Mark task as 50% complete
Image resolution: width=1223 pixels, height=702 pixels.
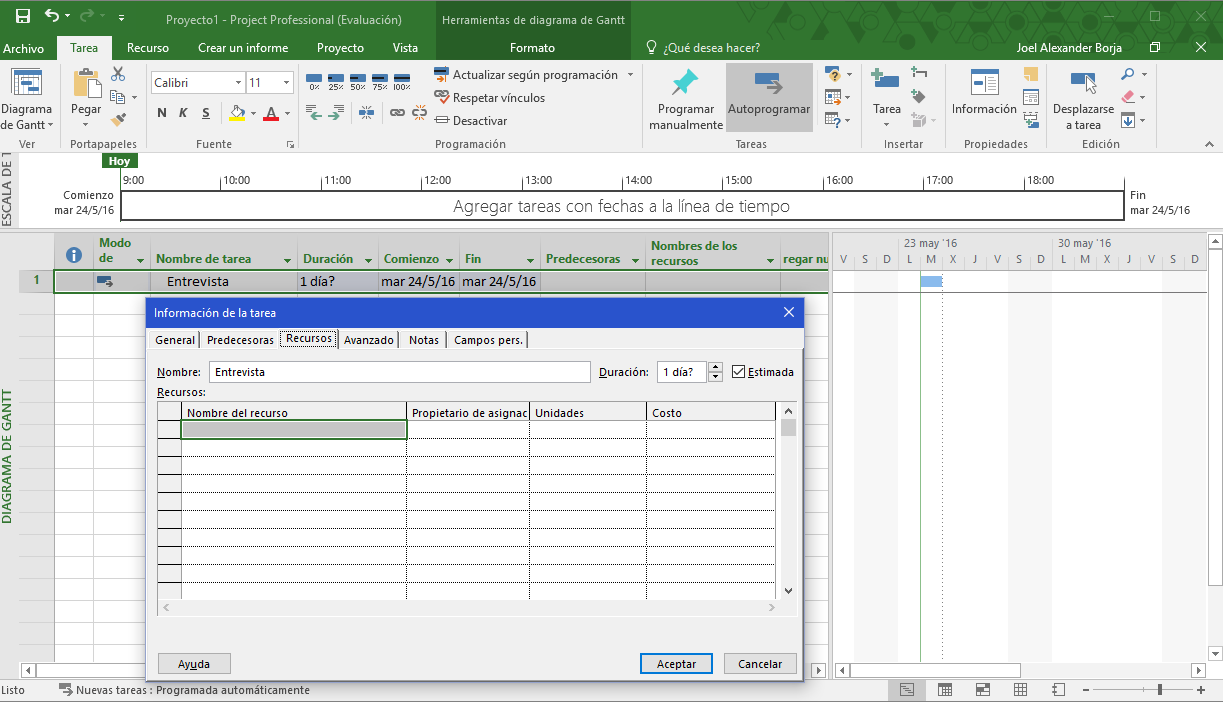358,80
